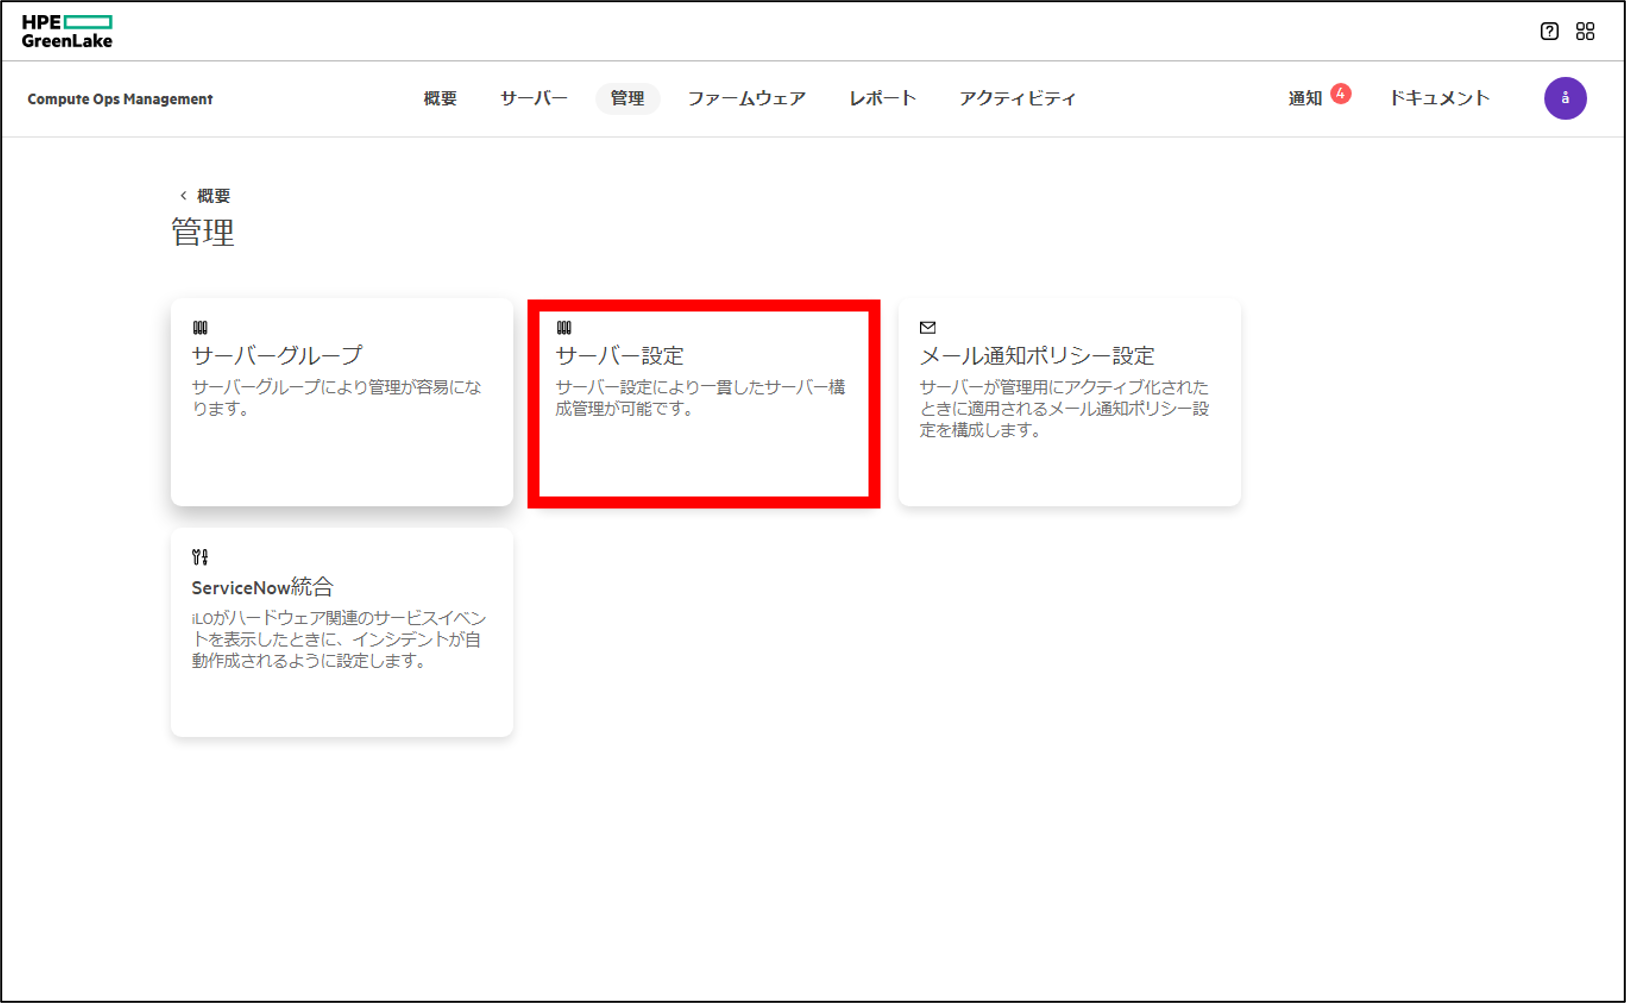1626x1003 pixels.
Task: Open 通知 notifications
Action: (x=1305, y=98)
